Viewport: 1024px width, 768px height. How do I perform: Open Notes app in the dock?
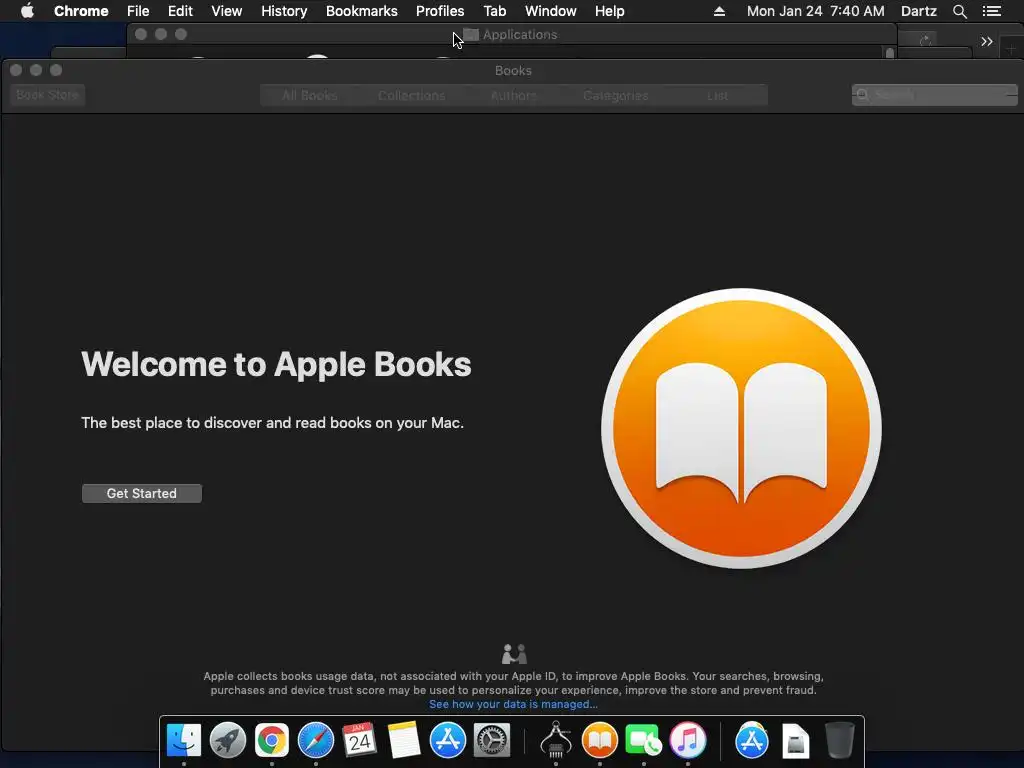(404, 740)
